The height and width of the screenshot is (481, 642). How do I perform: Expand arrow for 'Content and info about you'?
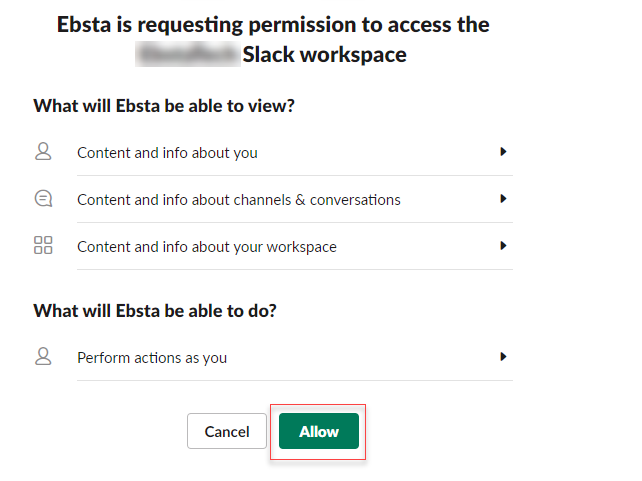click(x=504, y=152)
